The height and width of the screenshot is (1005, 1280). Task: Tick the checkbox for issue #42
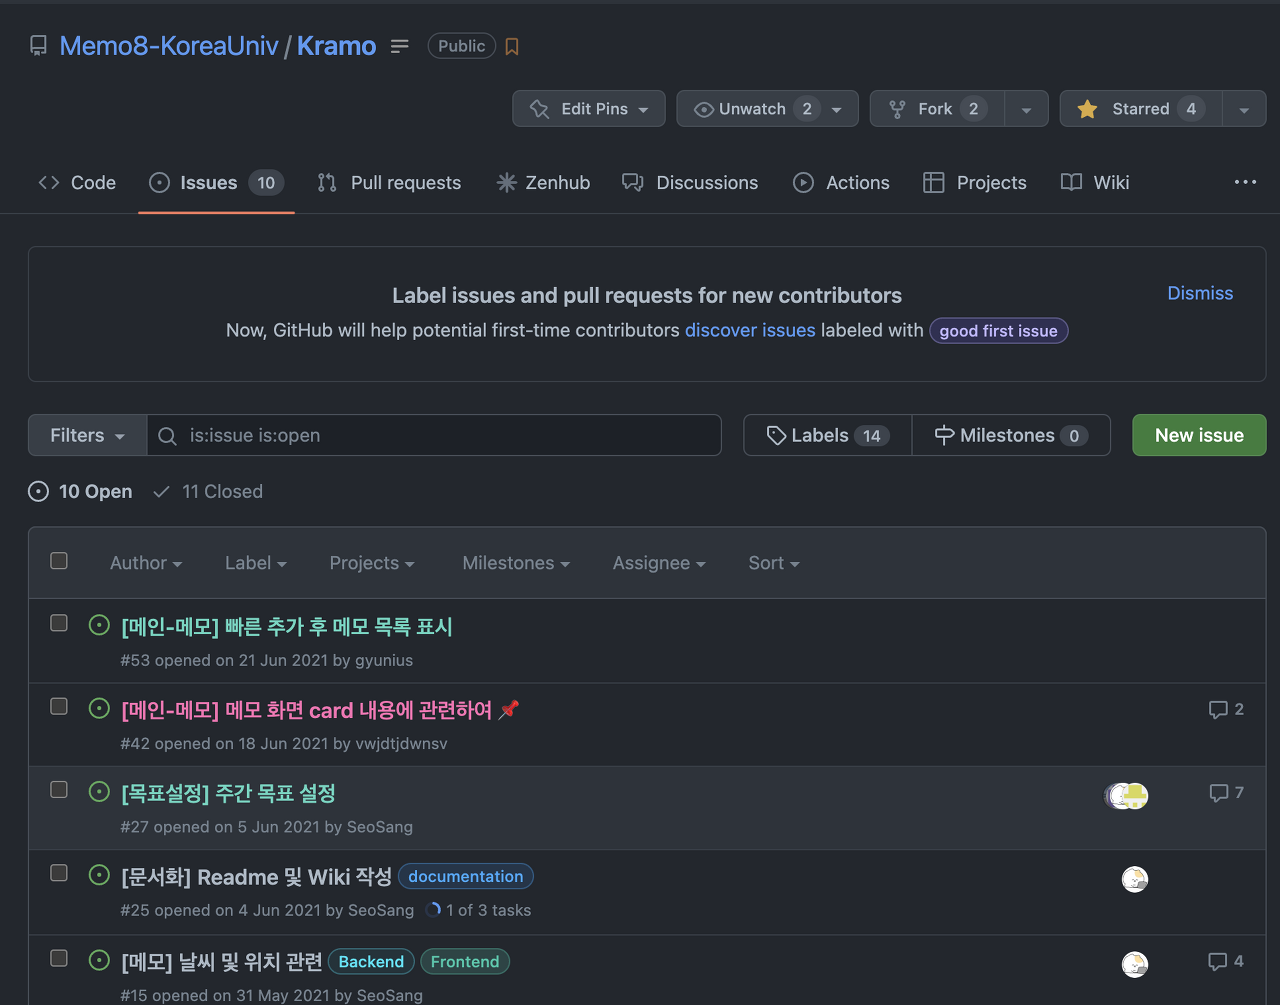point(59,706)
